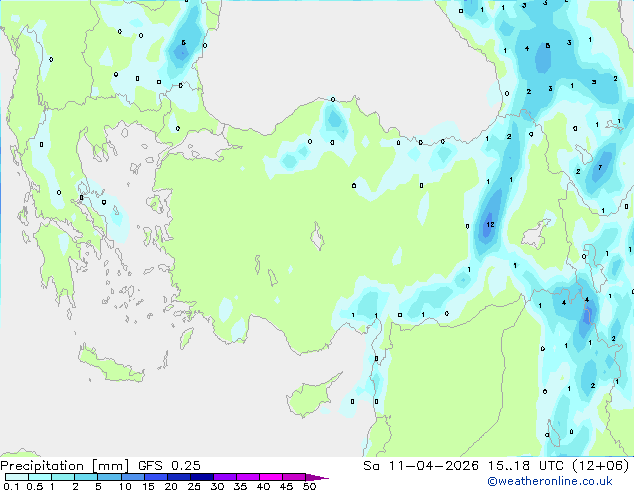634x490 pixels.
Task: Click the "0.5" legend scale label
Action: (34, 486)
